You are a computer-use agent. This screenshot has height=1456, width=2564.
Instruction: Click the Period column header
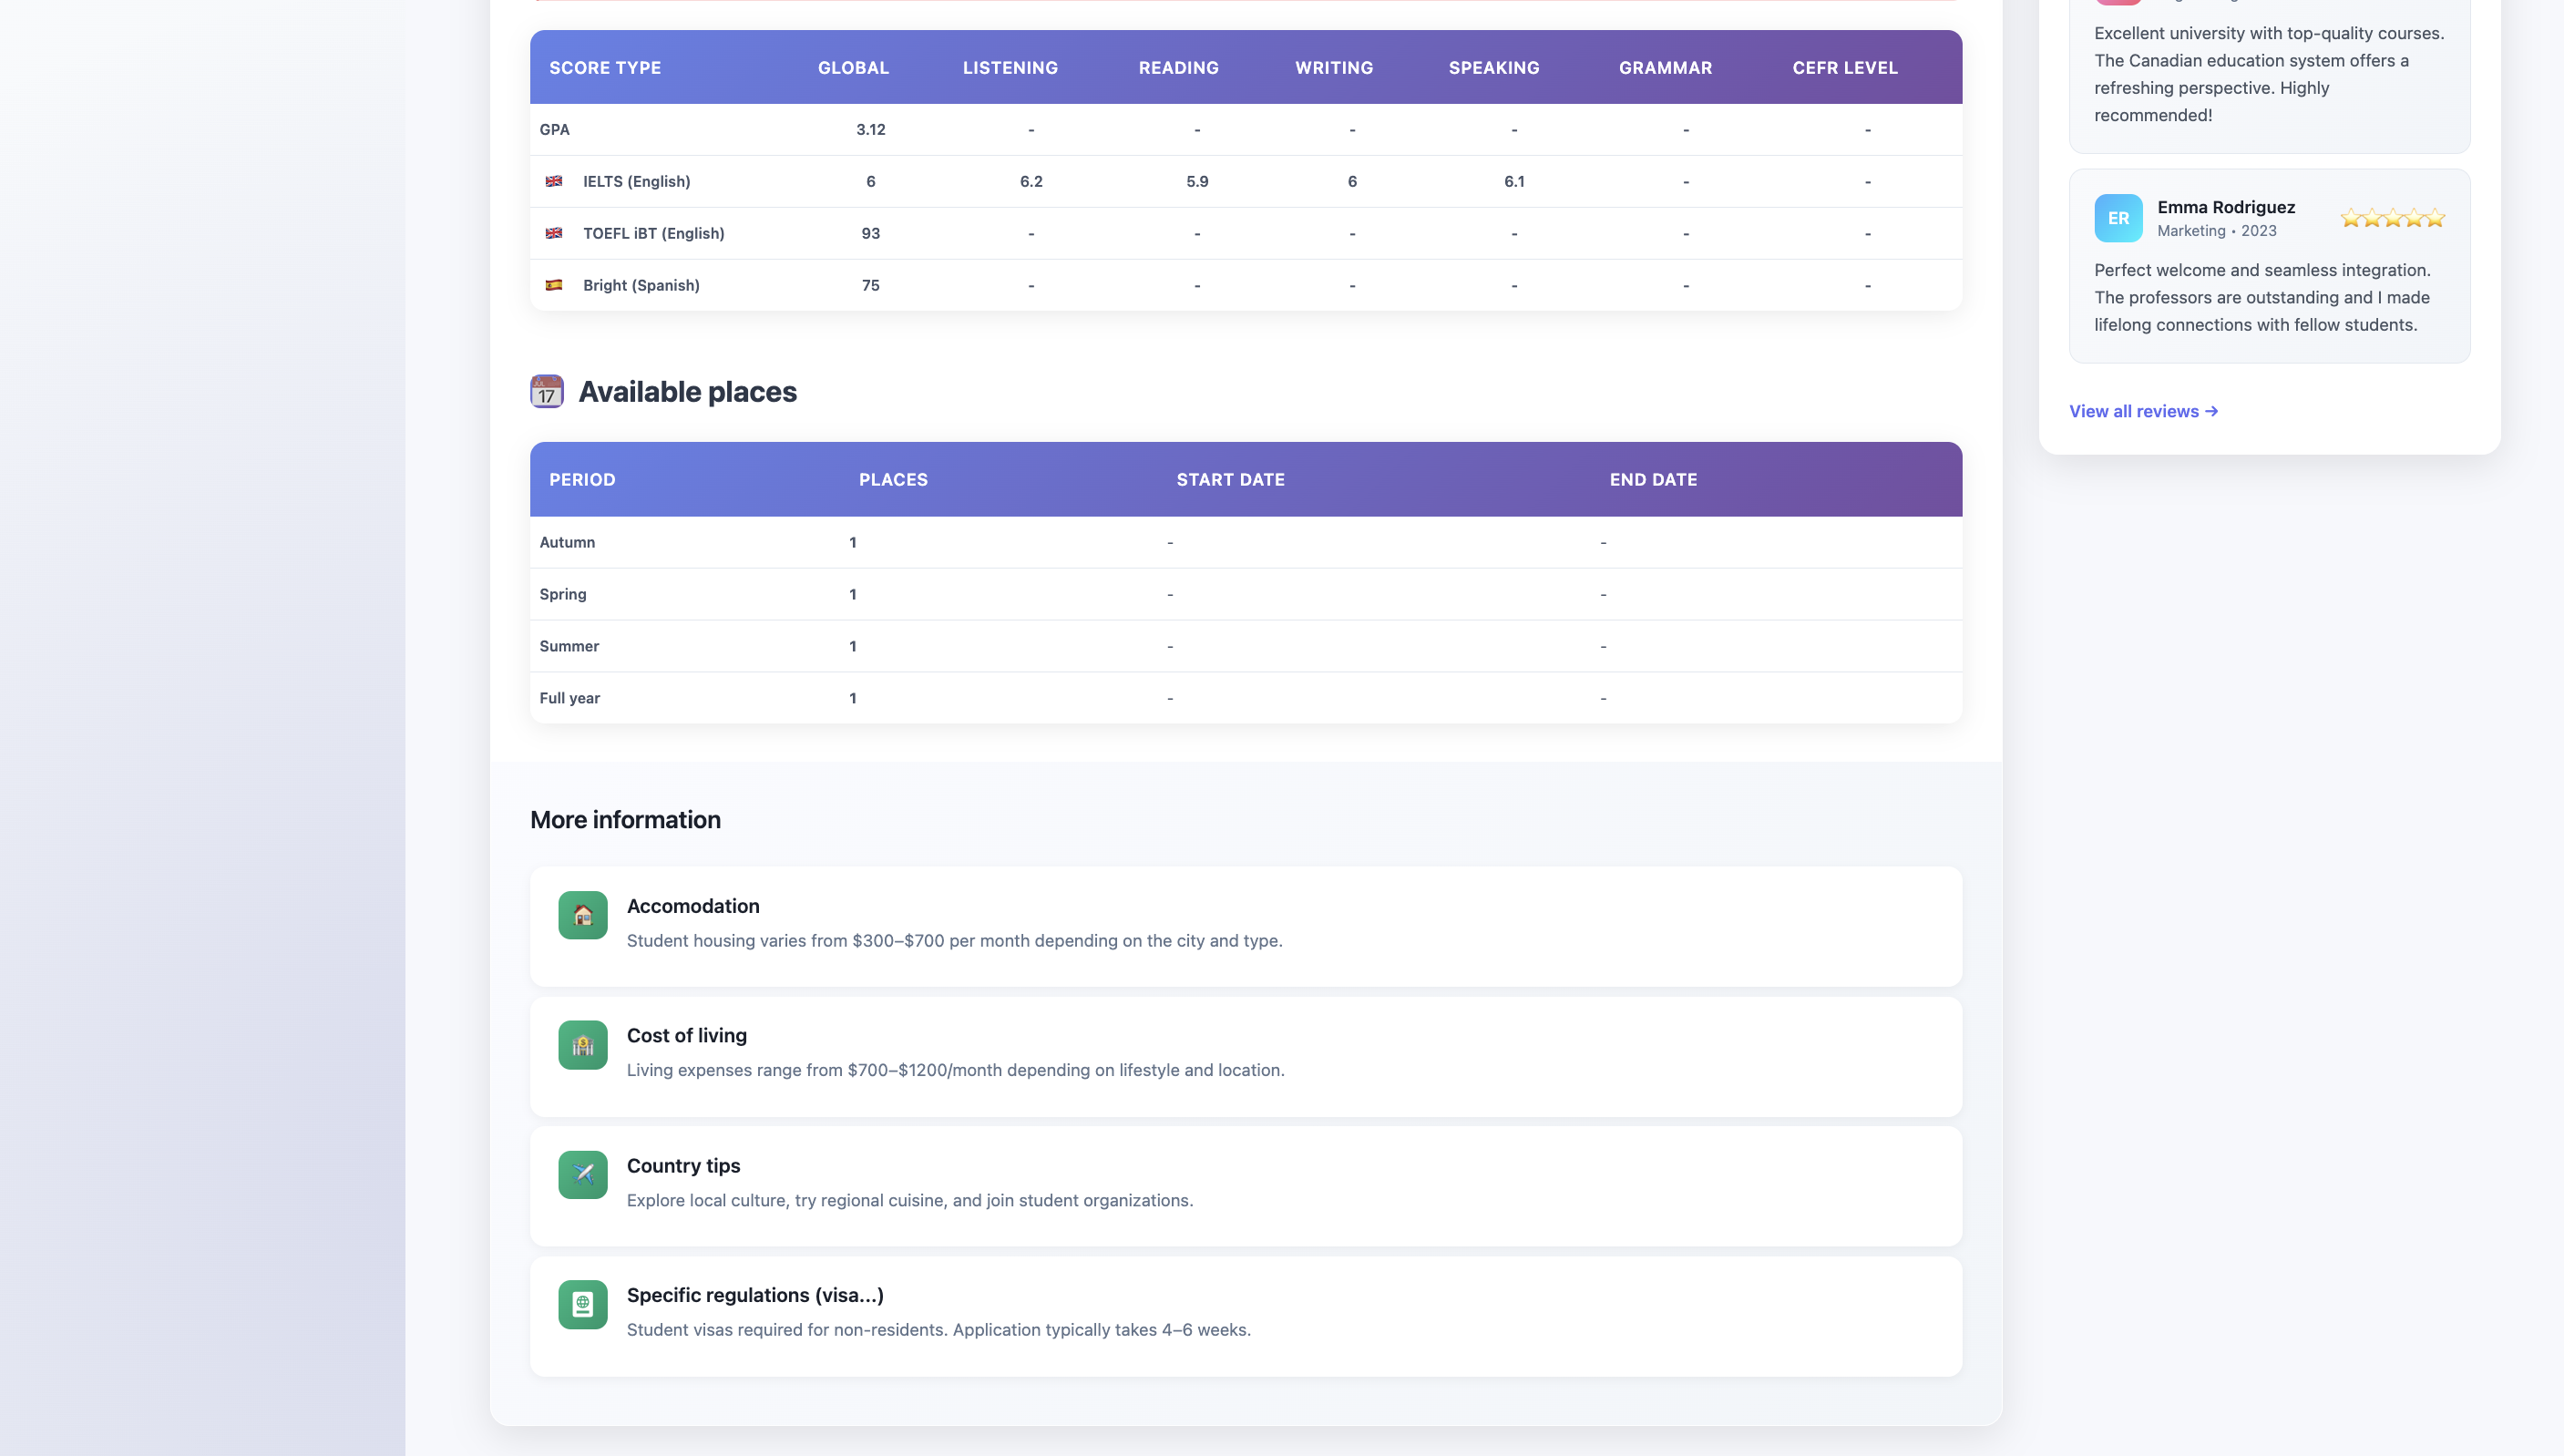[582, 480]
